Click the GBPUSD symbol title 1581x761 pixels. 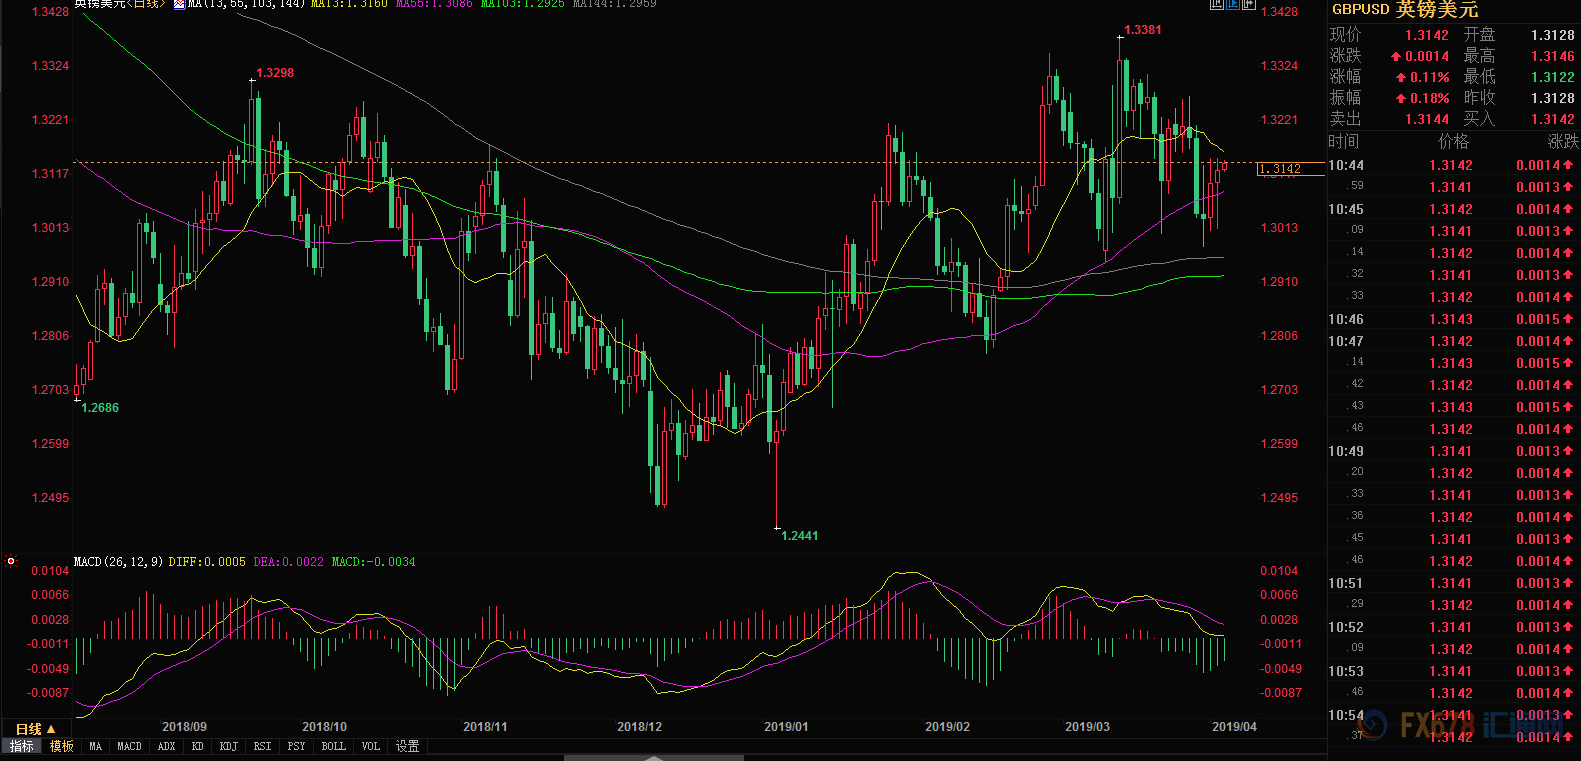[x=1360, y=9]
